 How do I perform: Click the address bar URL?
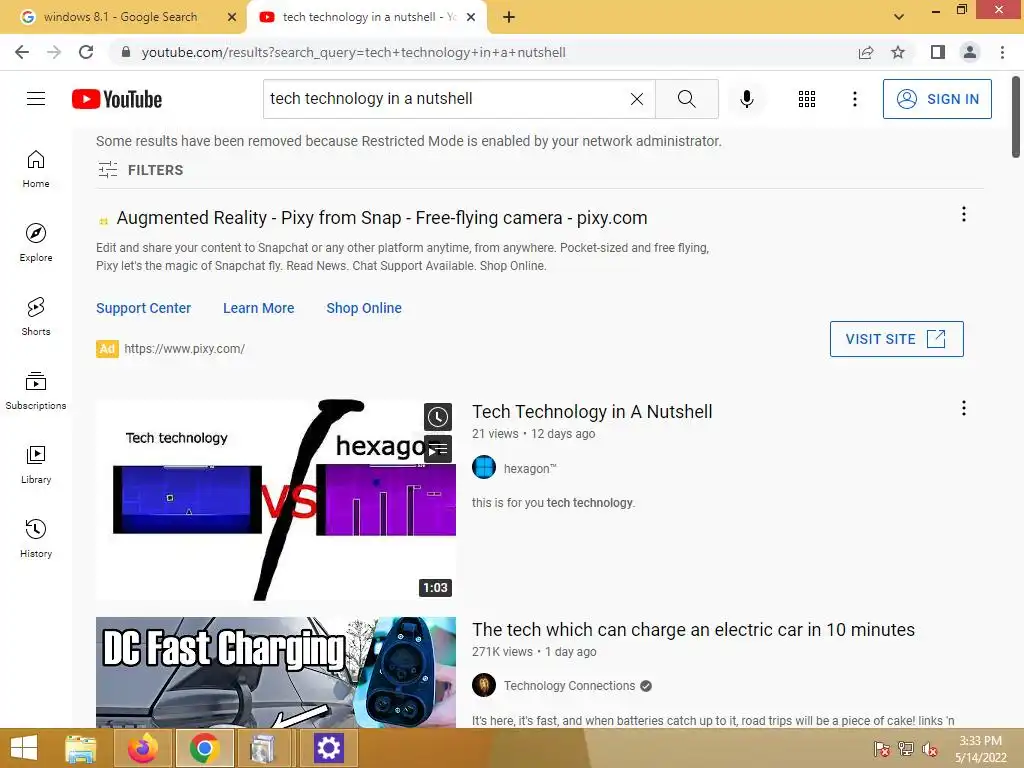[x=353, y=52]
